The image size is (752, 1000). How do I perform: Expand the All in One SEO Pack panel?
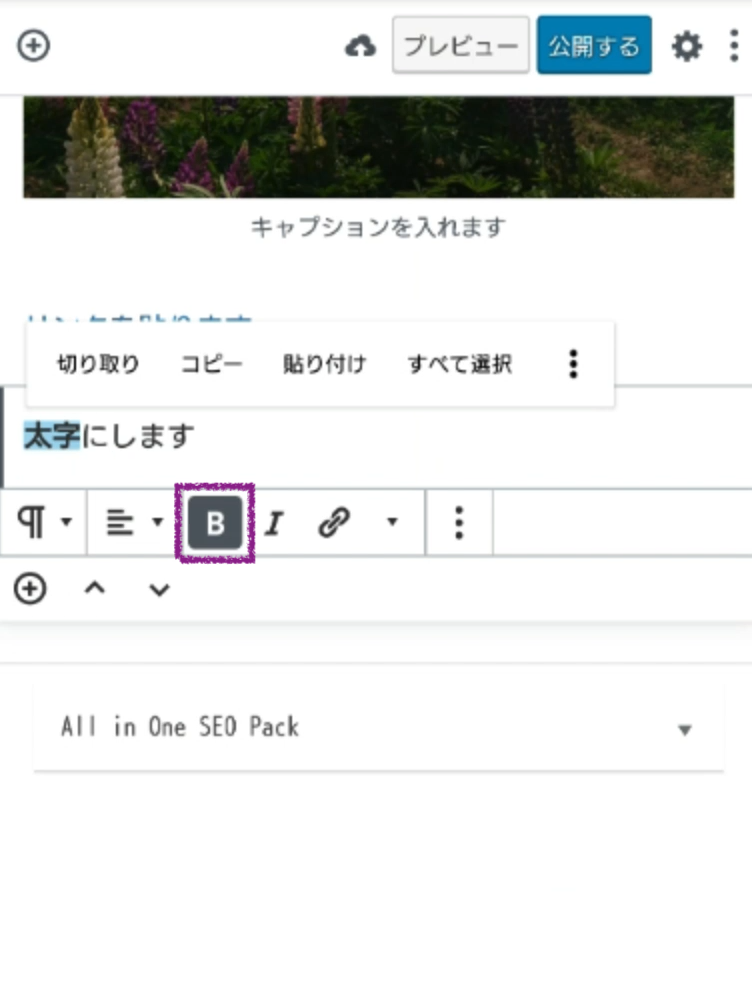pyautogui.click(x=684, y=729)
